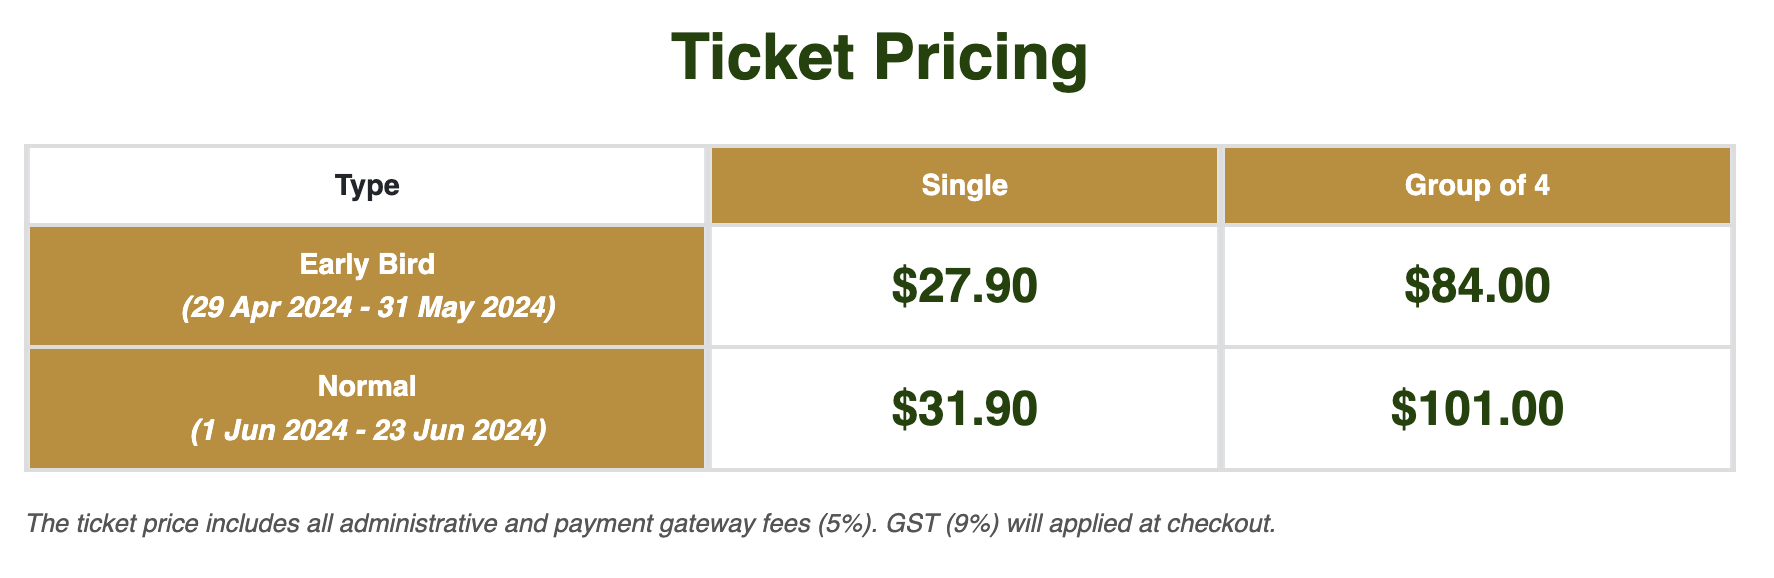Click the 1 Jun 2024 - 23 Jun 2024 date range
The width and height of the screenshot is (1774, 578).
[368, 430]
